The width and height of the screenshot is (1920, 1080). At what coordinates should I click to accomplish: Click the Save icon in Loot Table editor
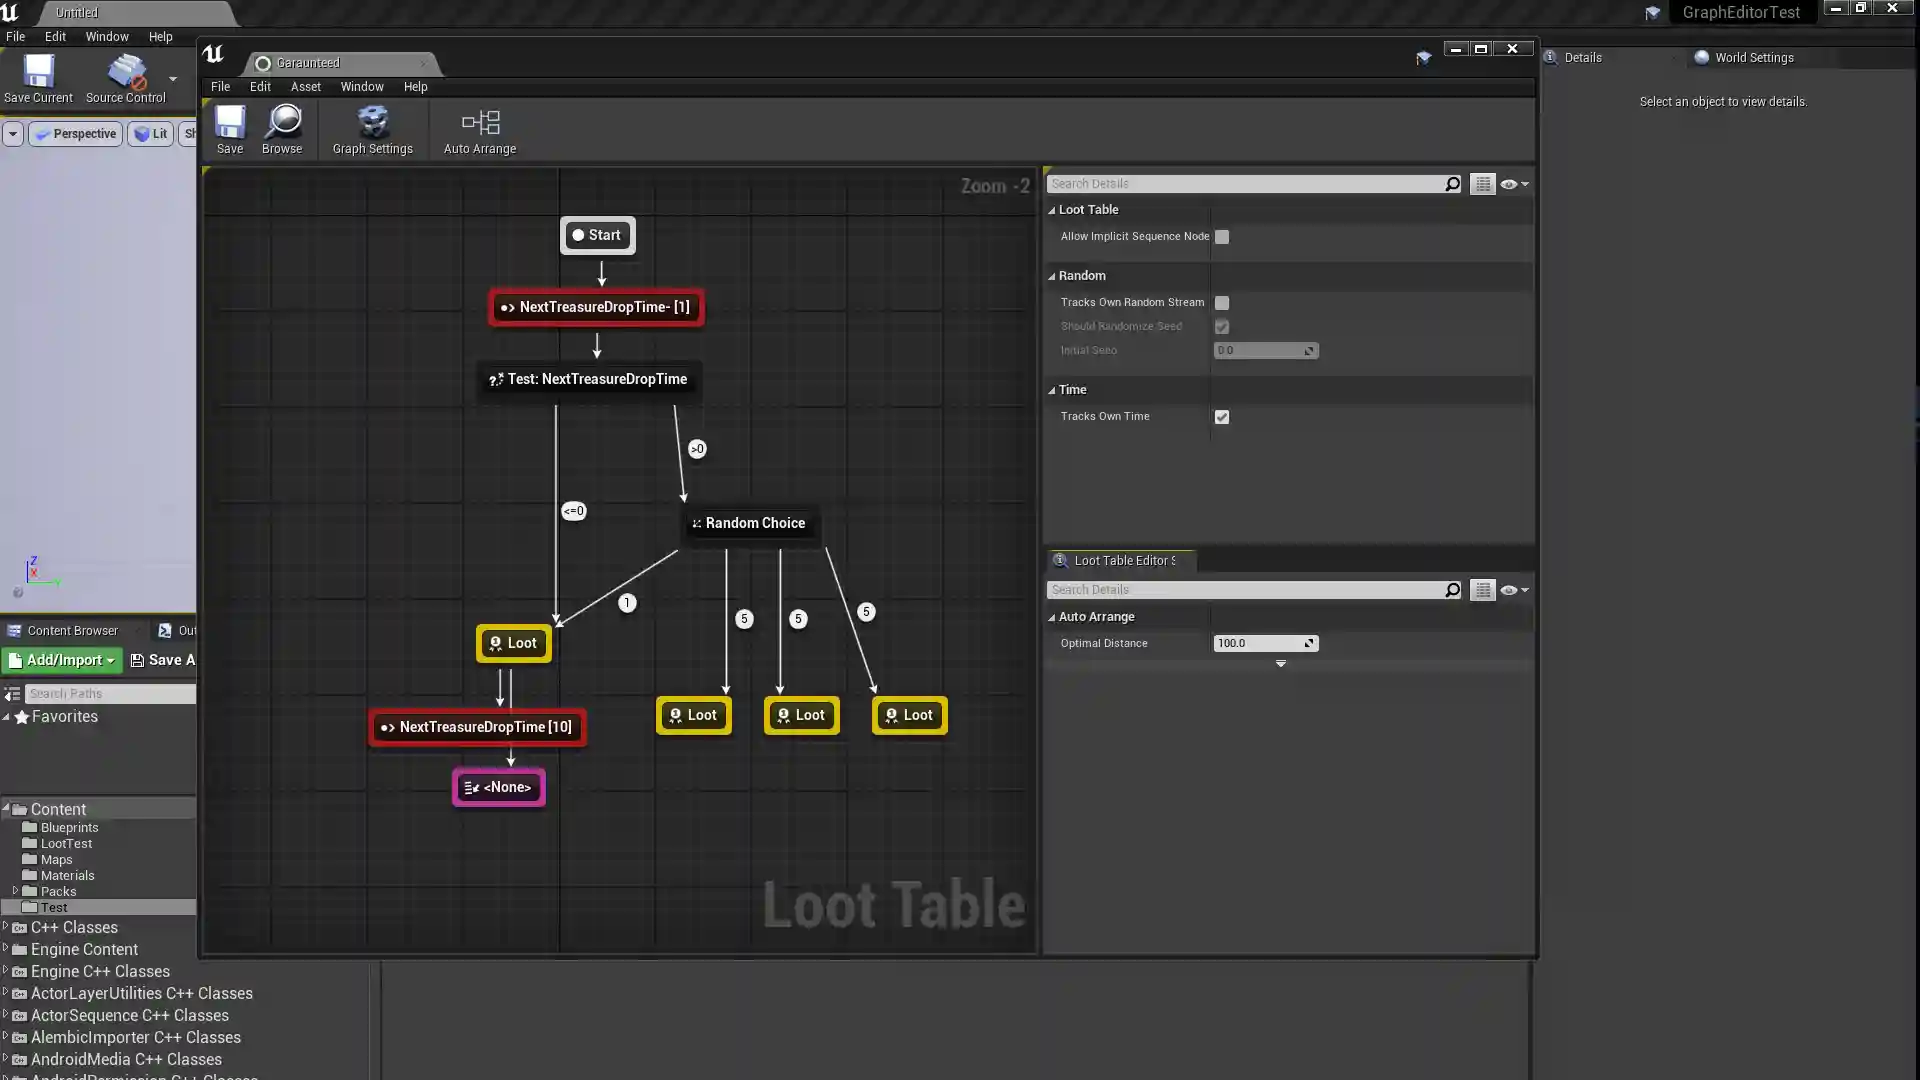230,123
